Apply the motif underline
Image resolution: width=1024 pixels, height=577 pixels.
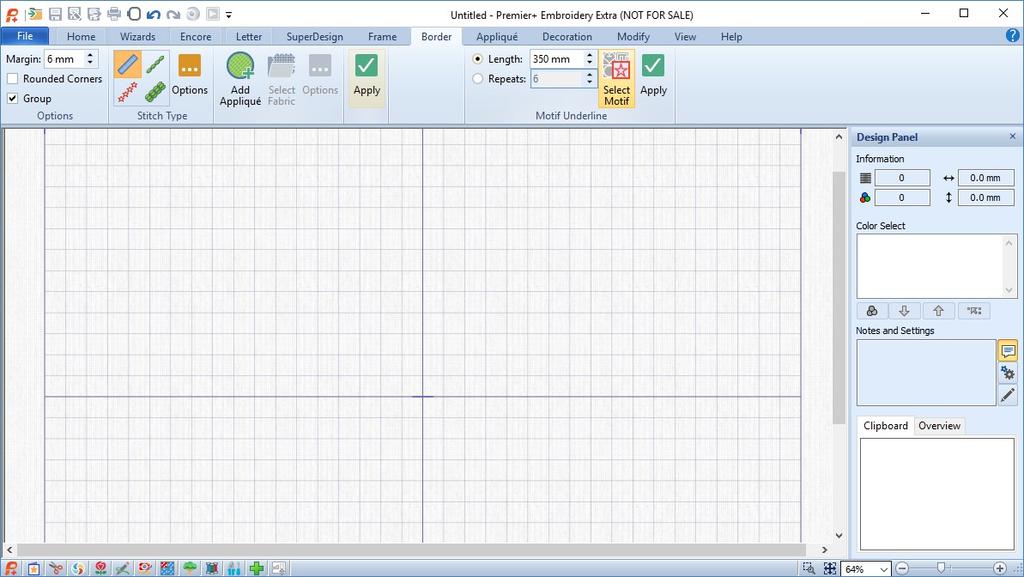[653, 75]
